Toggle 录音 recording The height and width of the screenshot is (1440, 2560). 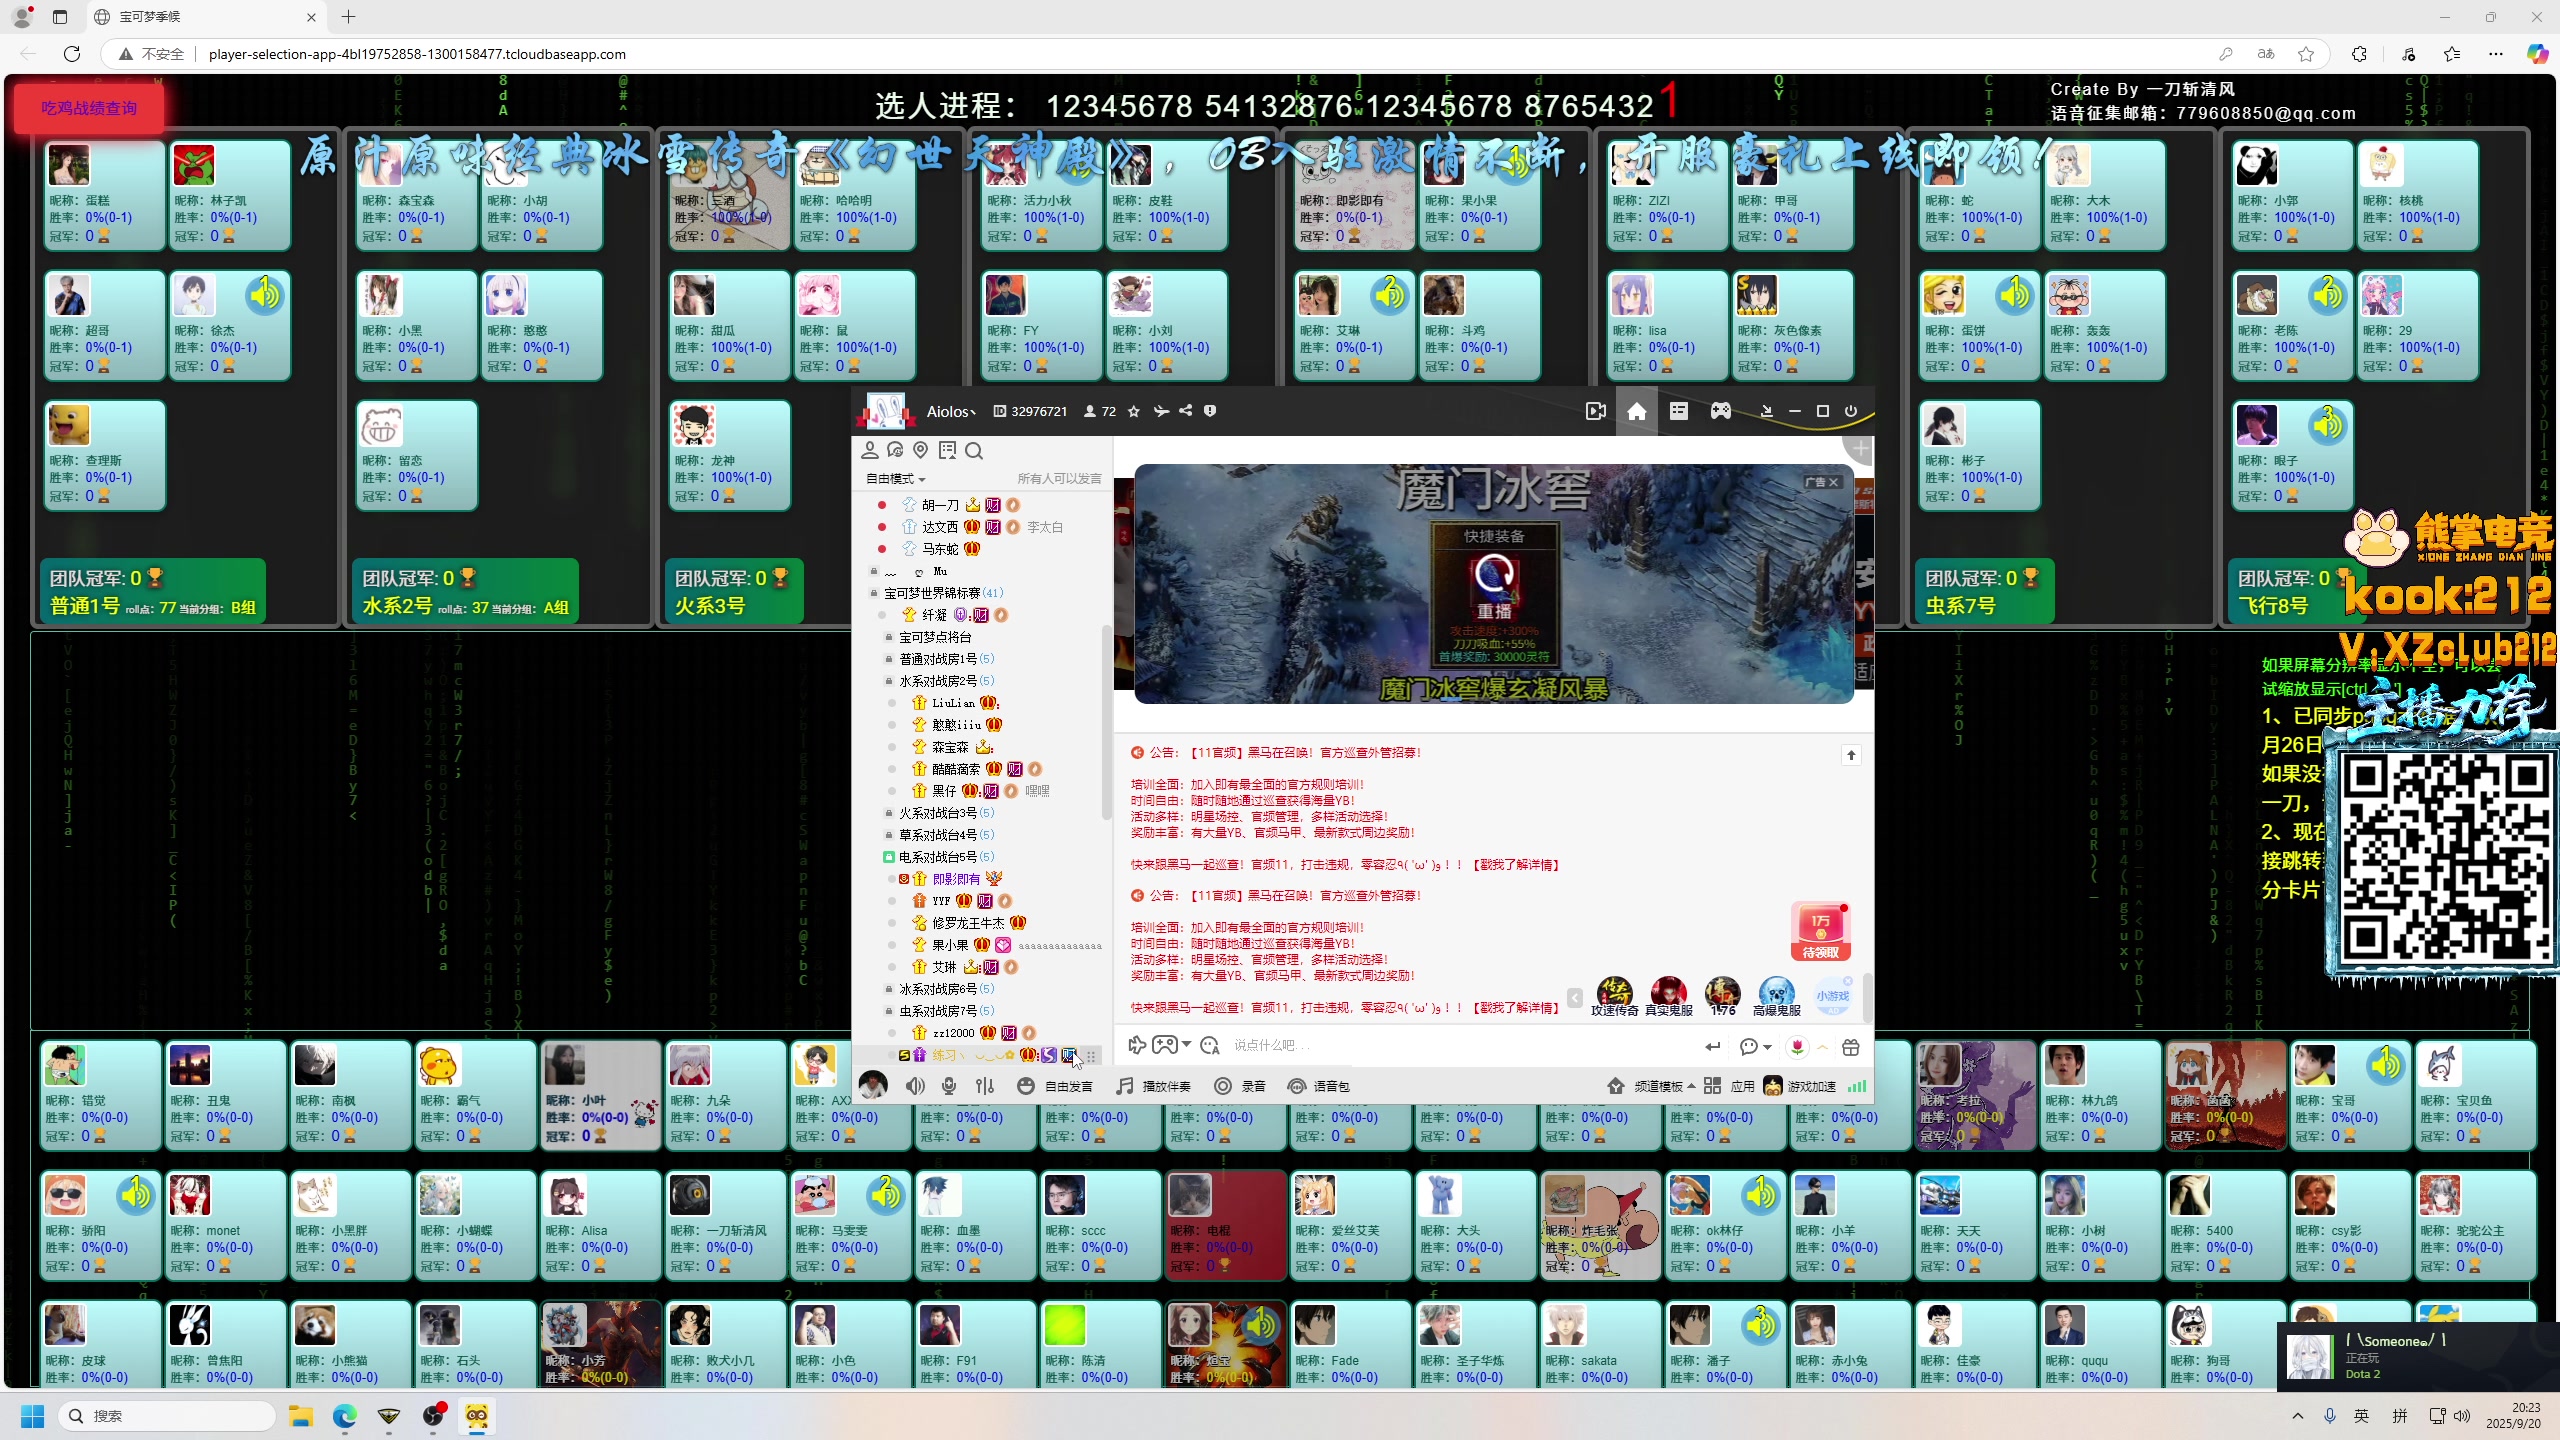point(1240,1086)
